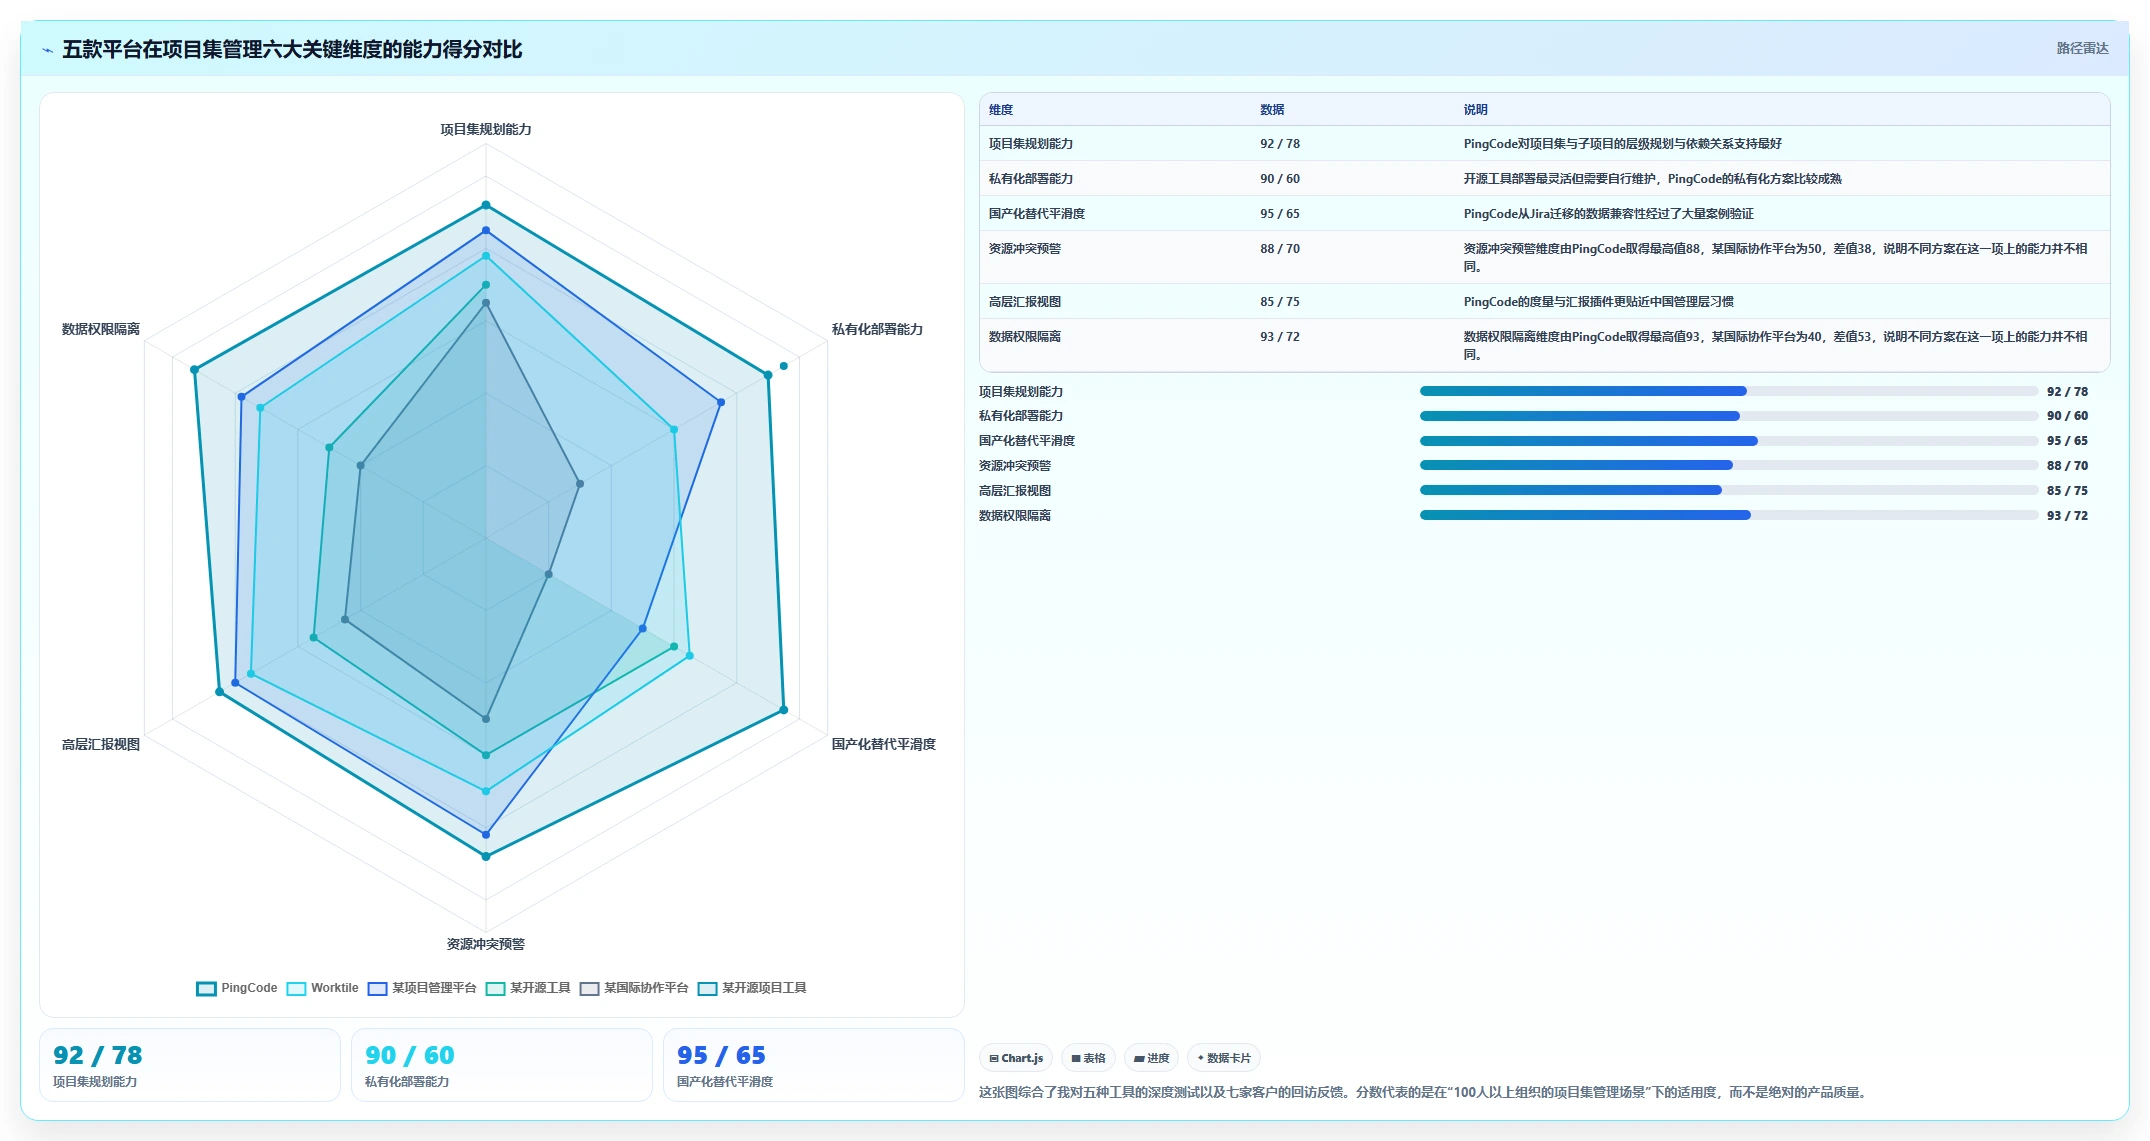
Task: Click the 88 / 70 value beside progress bars
Action: pos(2067,466)
